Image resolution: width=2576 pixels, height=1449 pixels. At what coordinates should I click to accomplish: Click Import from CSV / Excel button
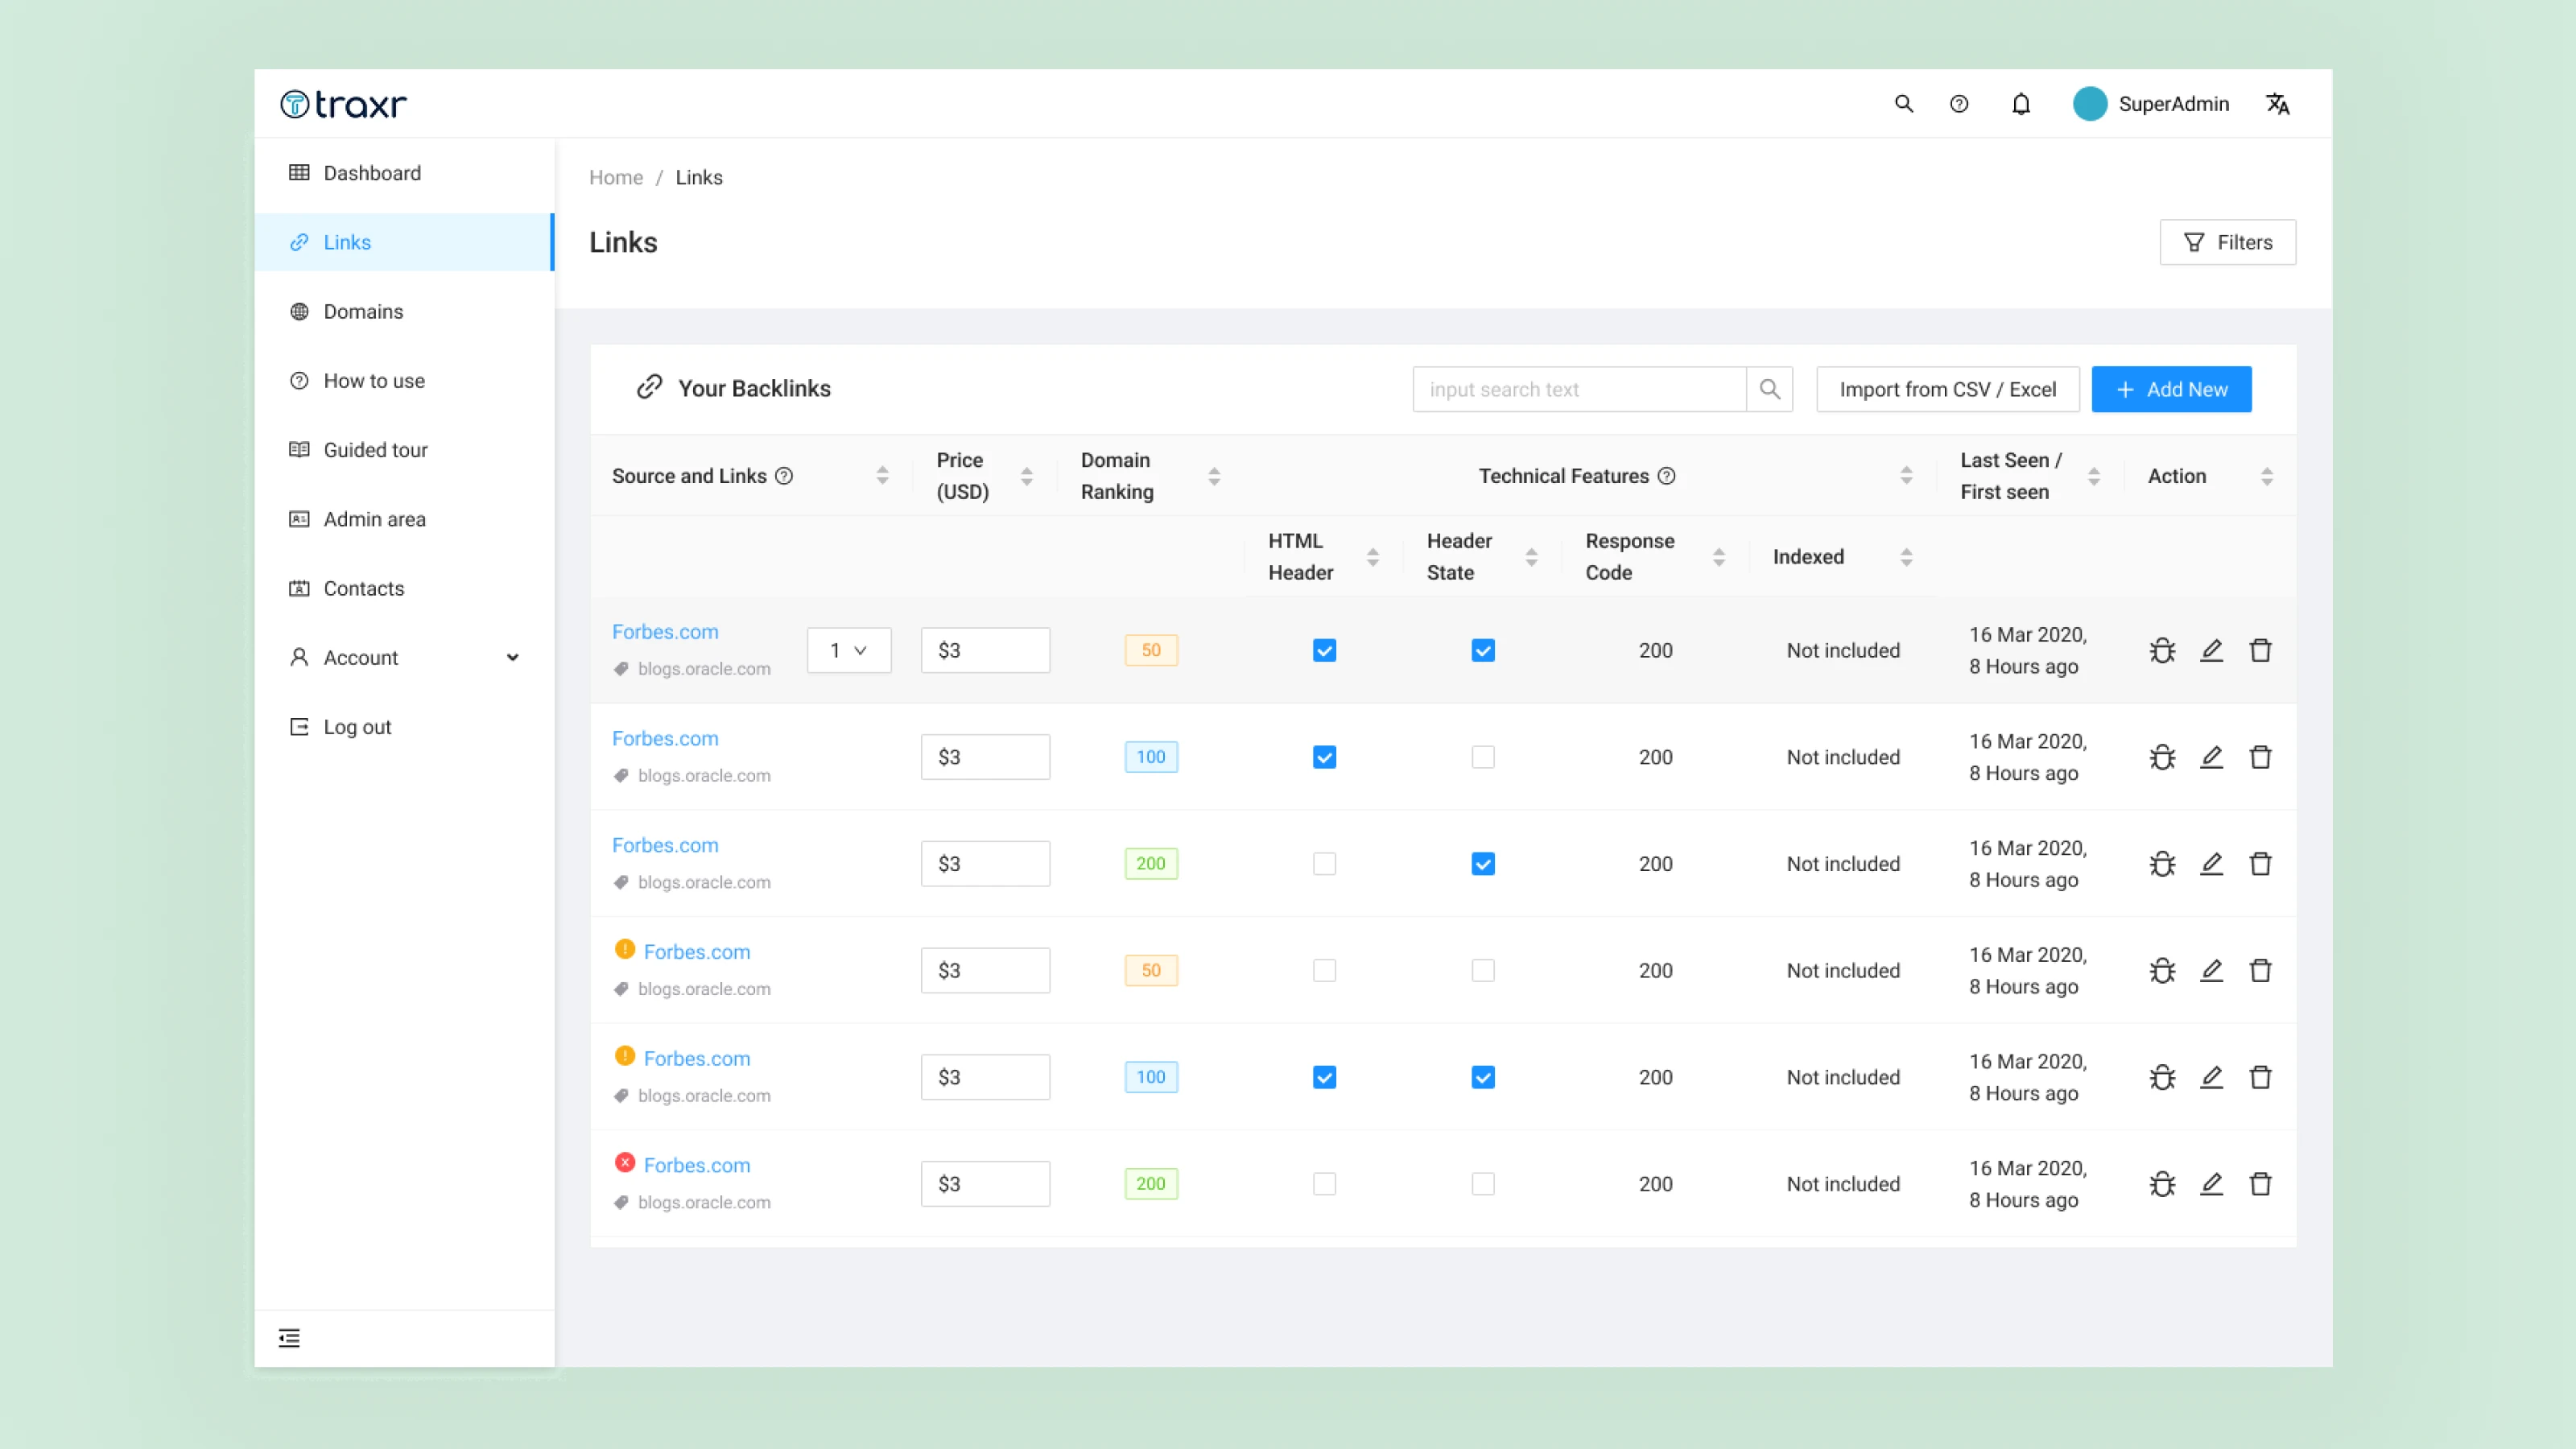tap(1947, 389)
